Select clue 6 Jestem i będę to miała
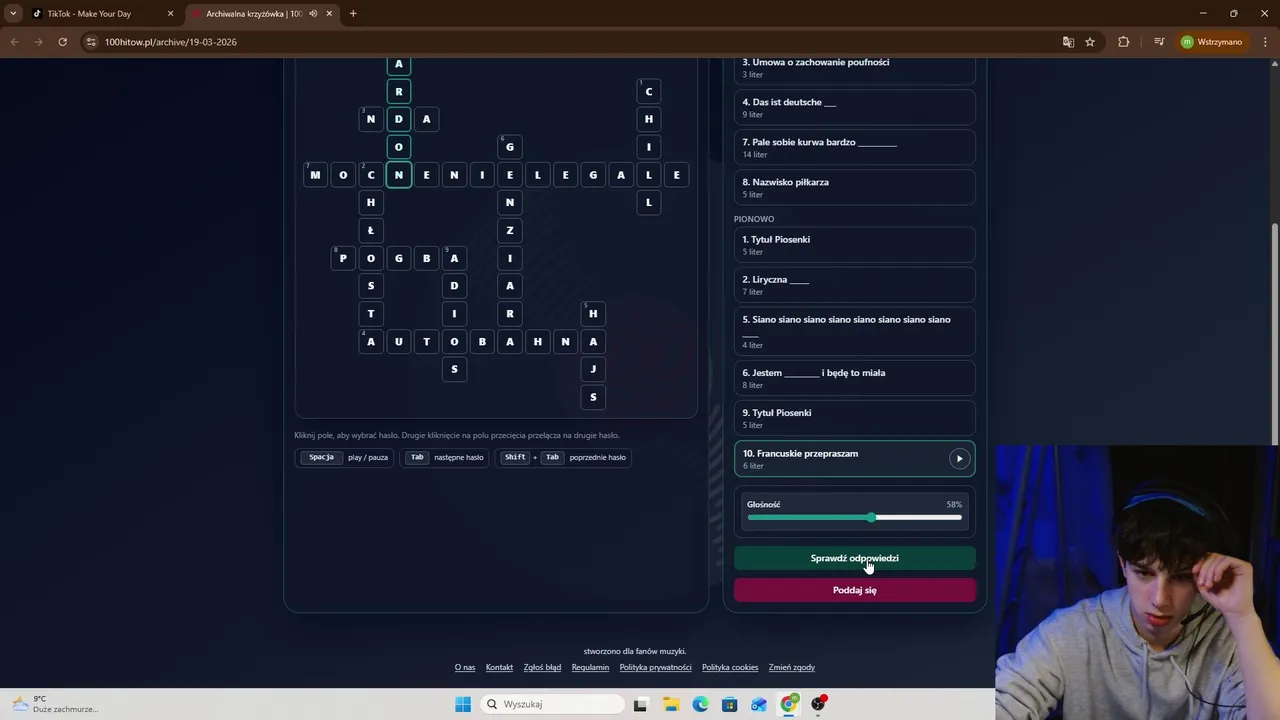Image resolution: width=1280 pixels, height=720 pixels. coord(854,377)
